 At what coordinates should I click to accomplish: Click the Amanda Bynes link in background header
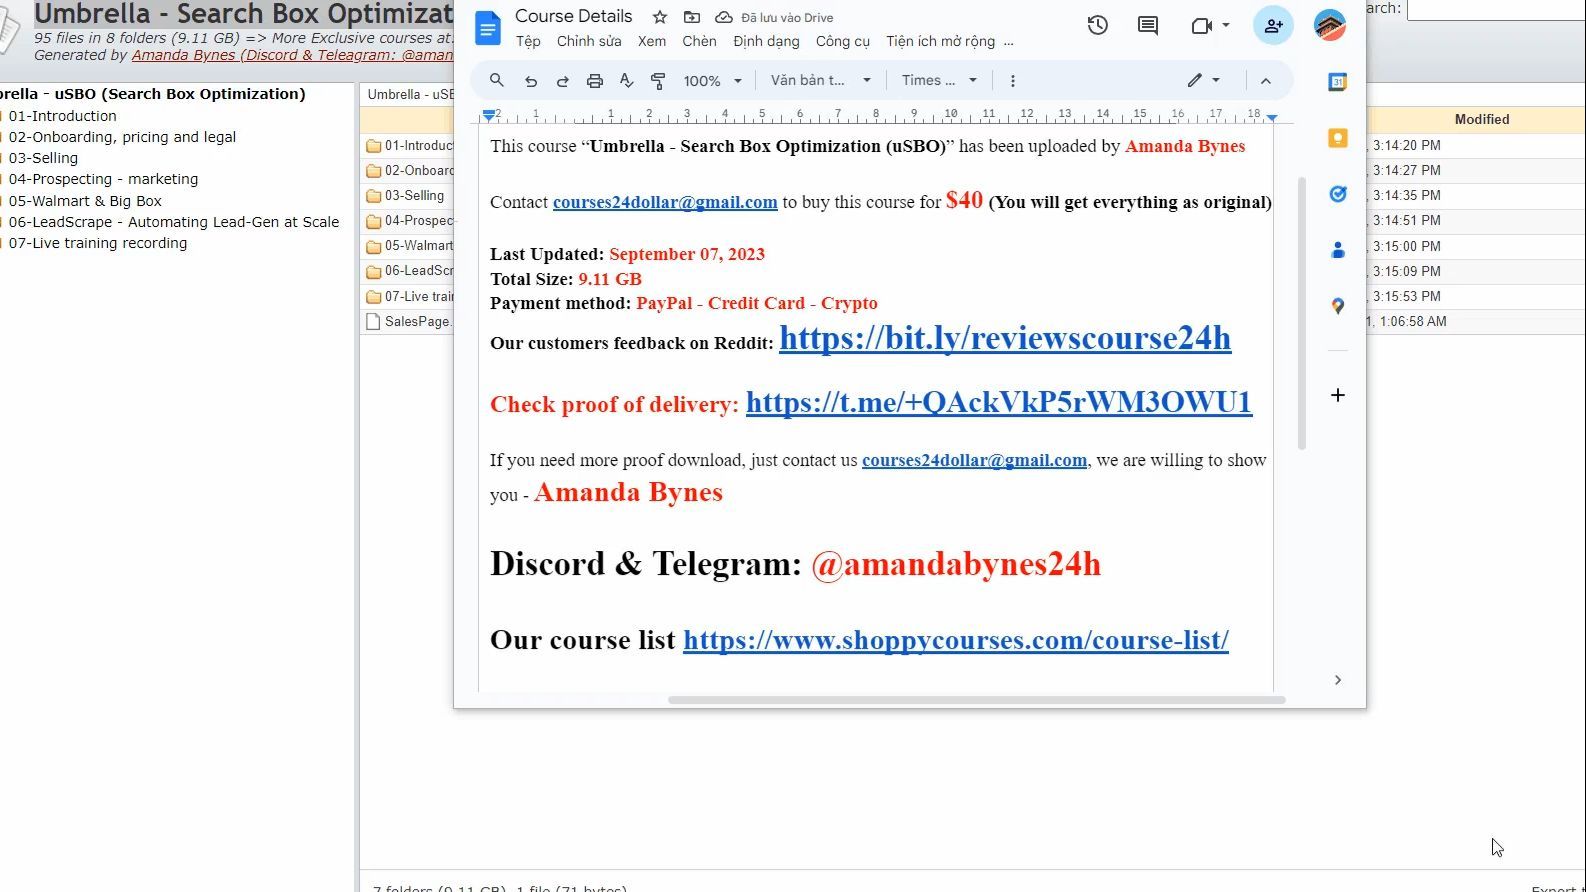pos(293,55)
